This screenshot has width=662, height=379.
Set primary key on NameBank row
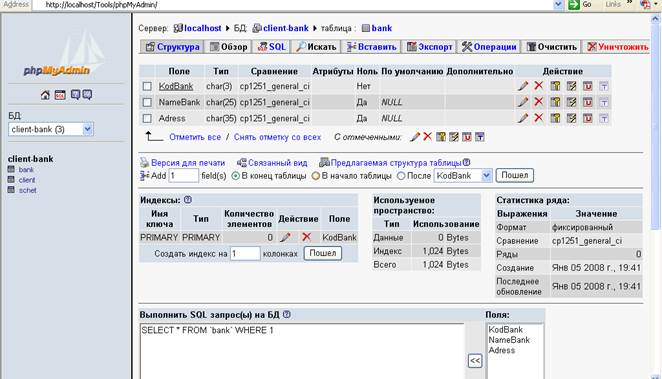tap(555, 102)
